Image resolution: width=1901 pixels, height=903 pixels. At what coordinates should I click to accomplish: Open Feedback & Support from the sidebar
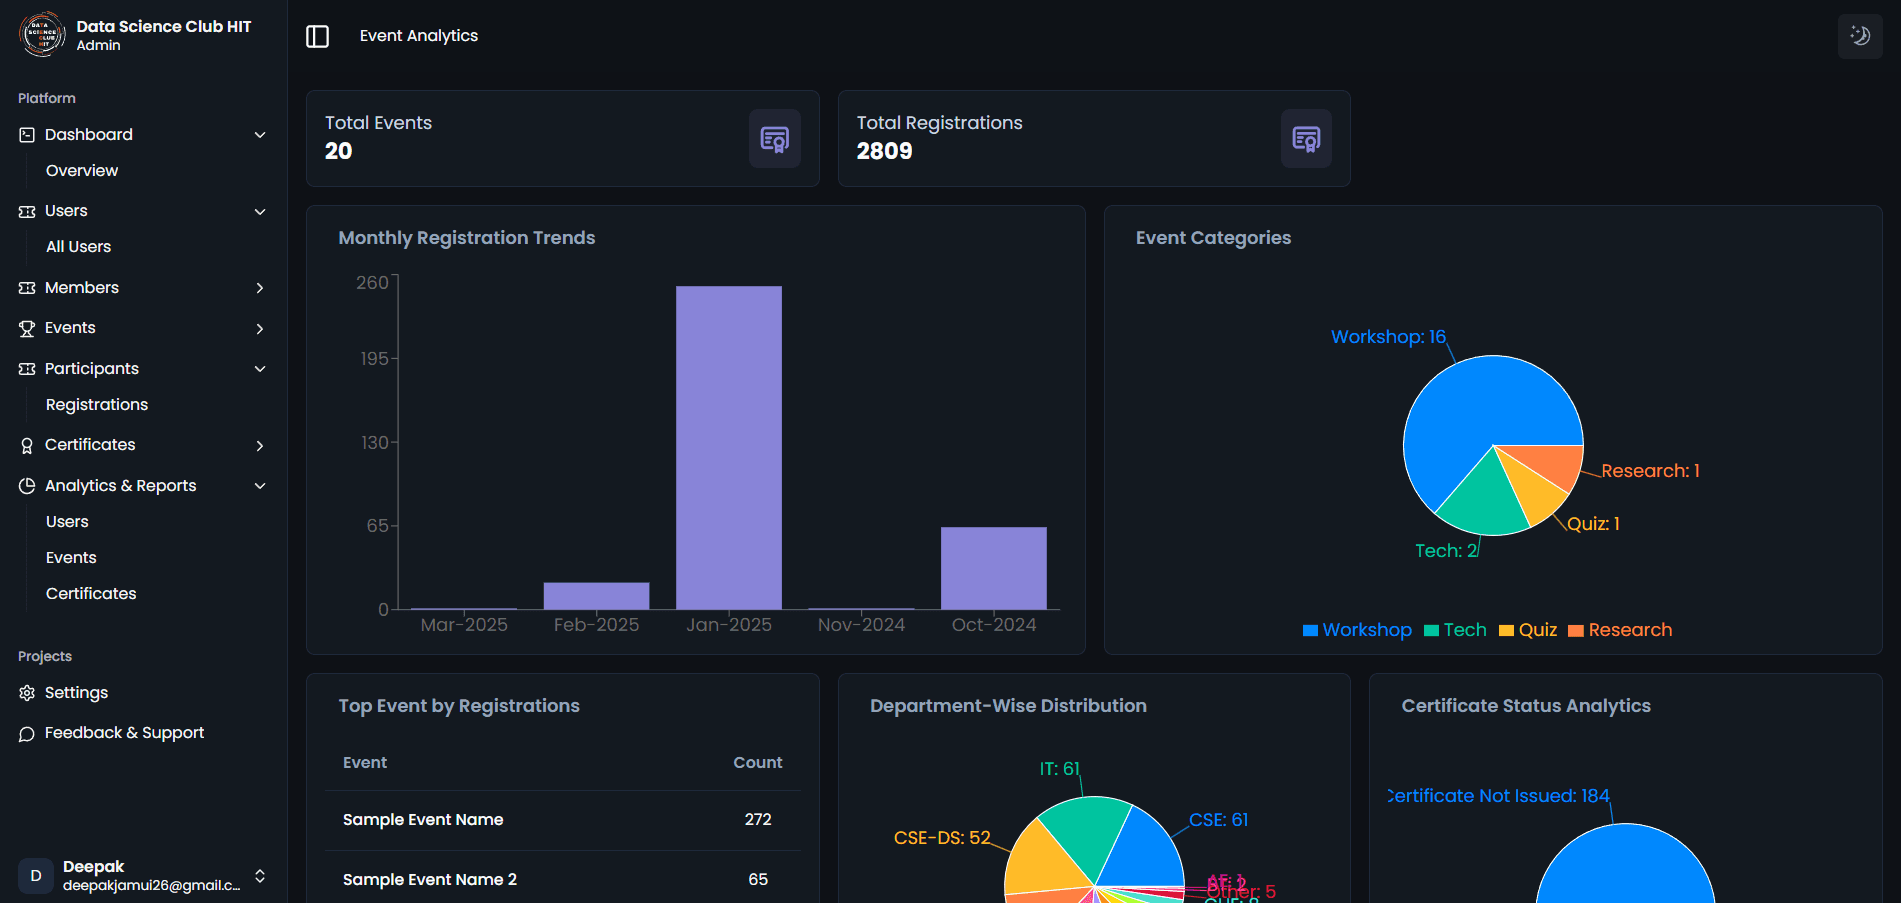(x=124, y=732)
